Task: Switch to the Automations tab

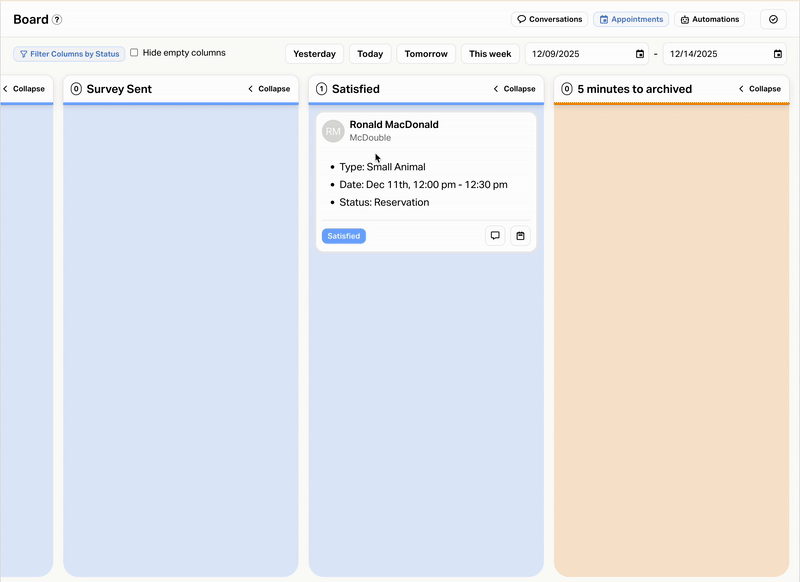Action: click(x=709, y=19)
